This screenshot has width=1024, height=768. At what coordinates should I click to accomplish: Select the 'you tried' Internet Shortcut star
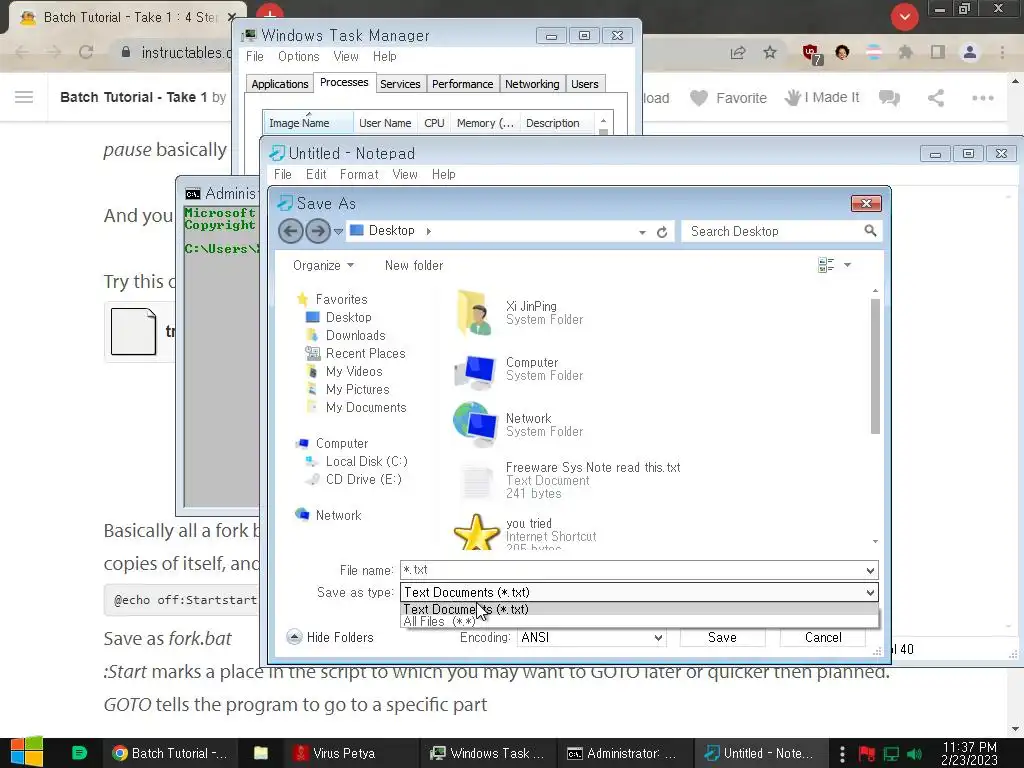476,532
